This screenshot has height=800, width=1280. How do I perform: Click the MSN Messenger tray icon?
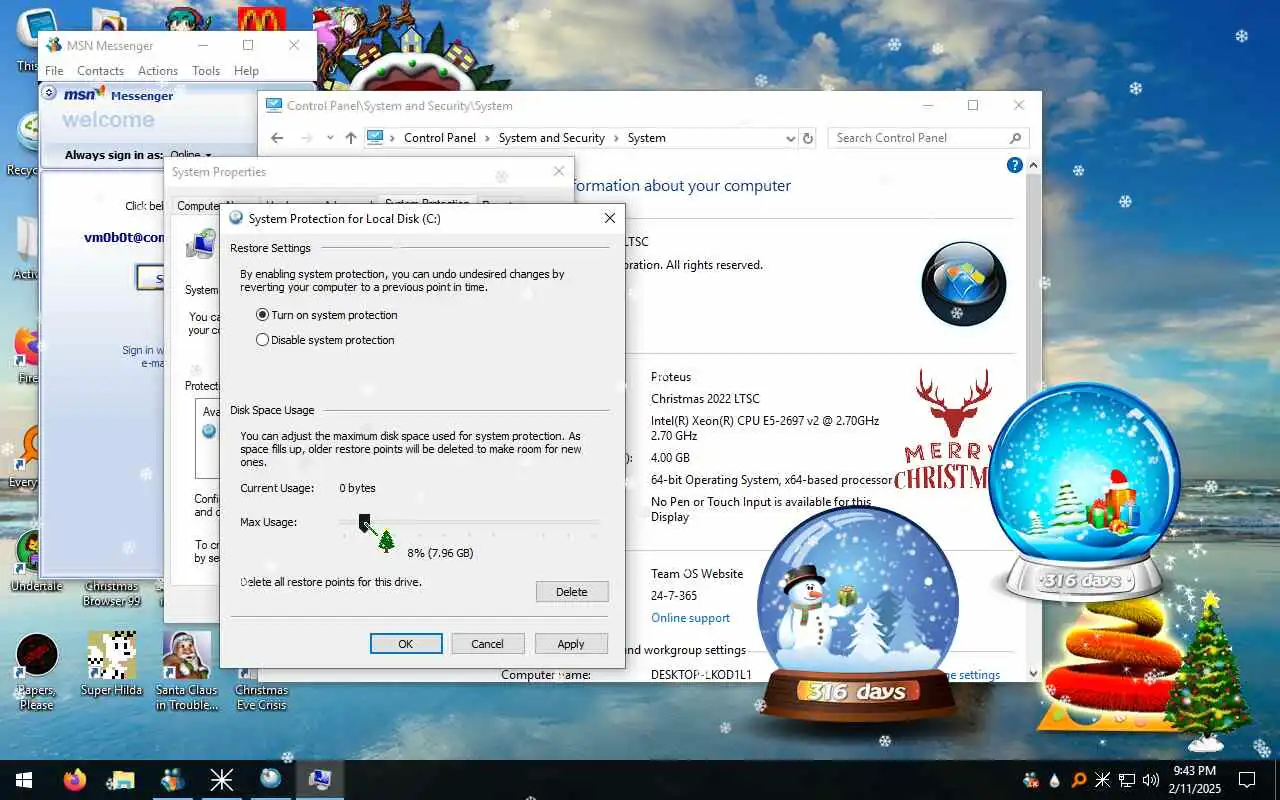pyautogui.click(x=1031, y=780)
